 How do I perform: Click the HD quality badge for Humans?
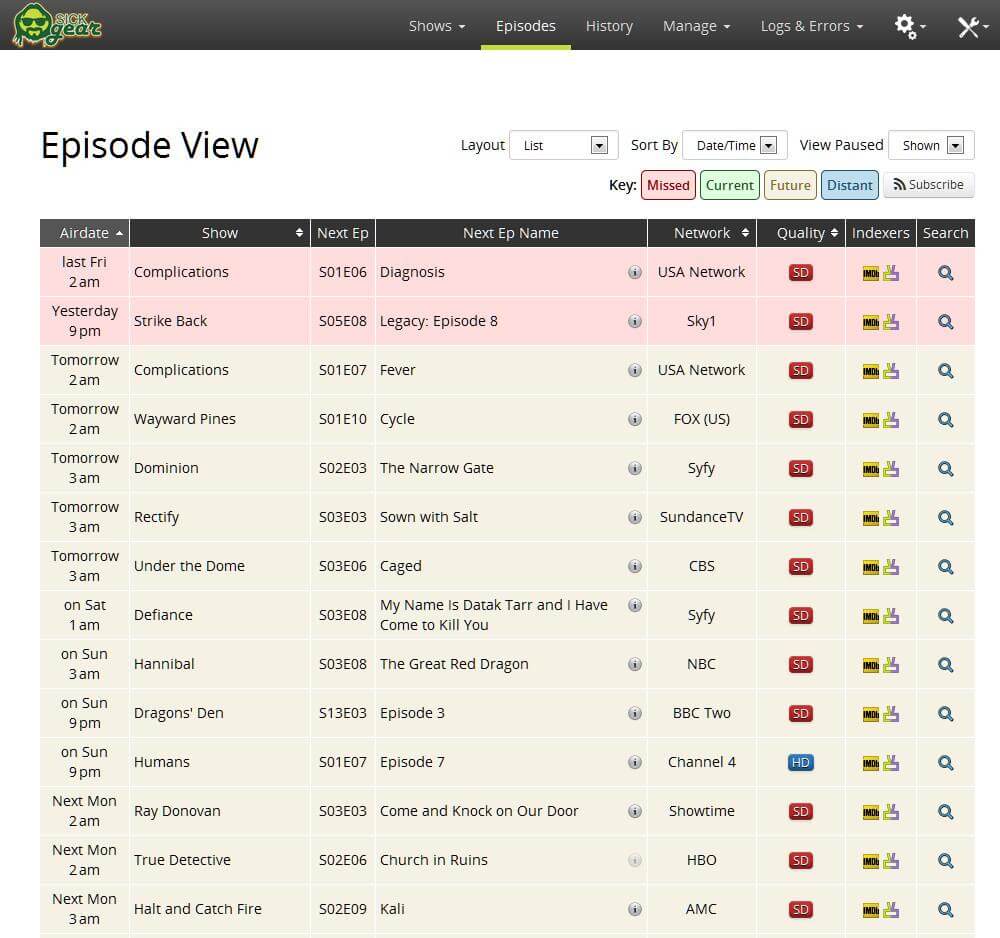(x=800, y=763)
